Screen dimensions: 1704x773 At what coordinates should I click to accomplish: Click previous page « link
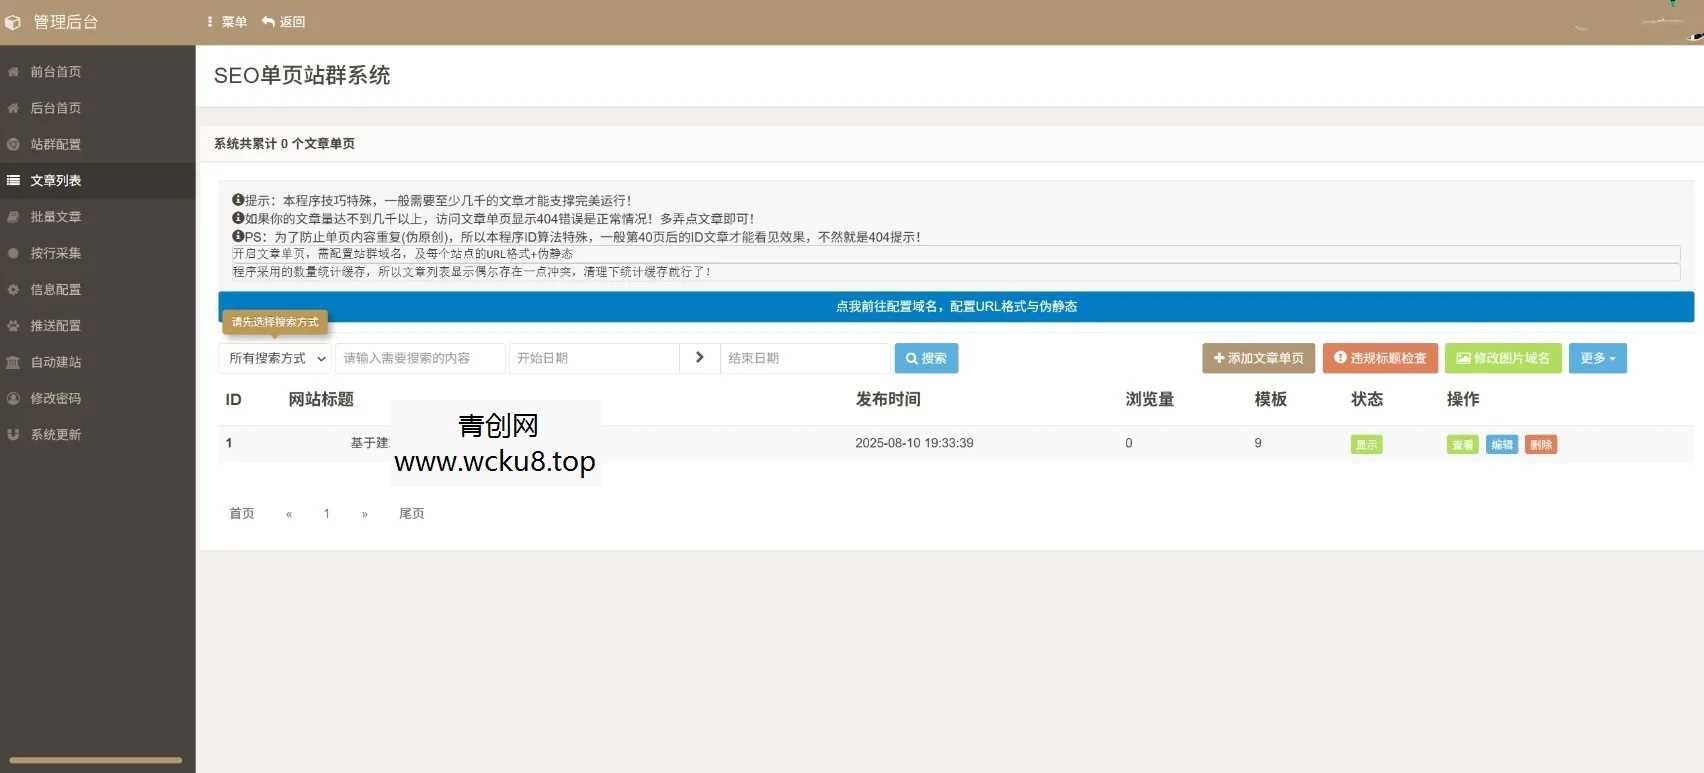[x=289, y=514]
